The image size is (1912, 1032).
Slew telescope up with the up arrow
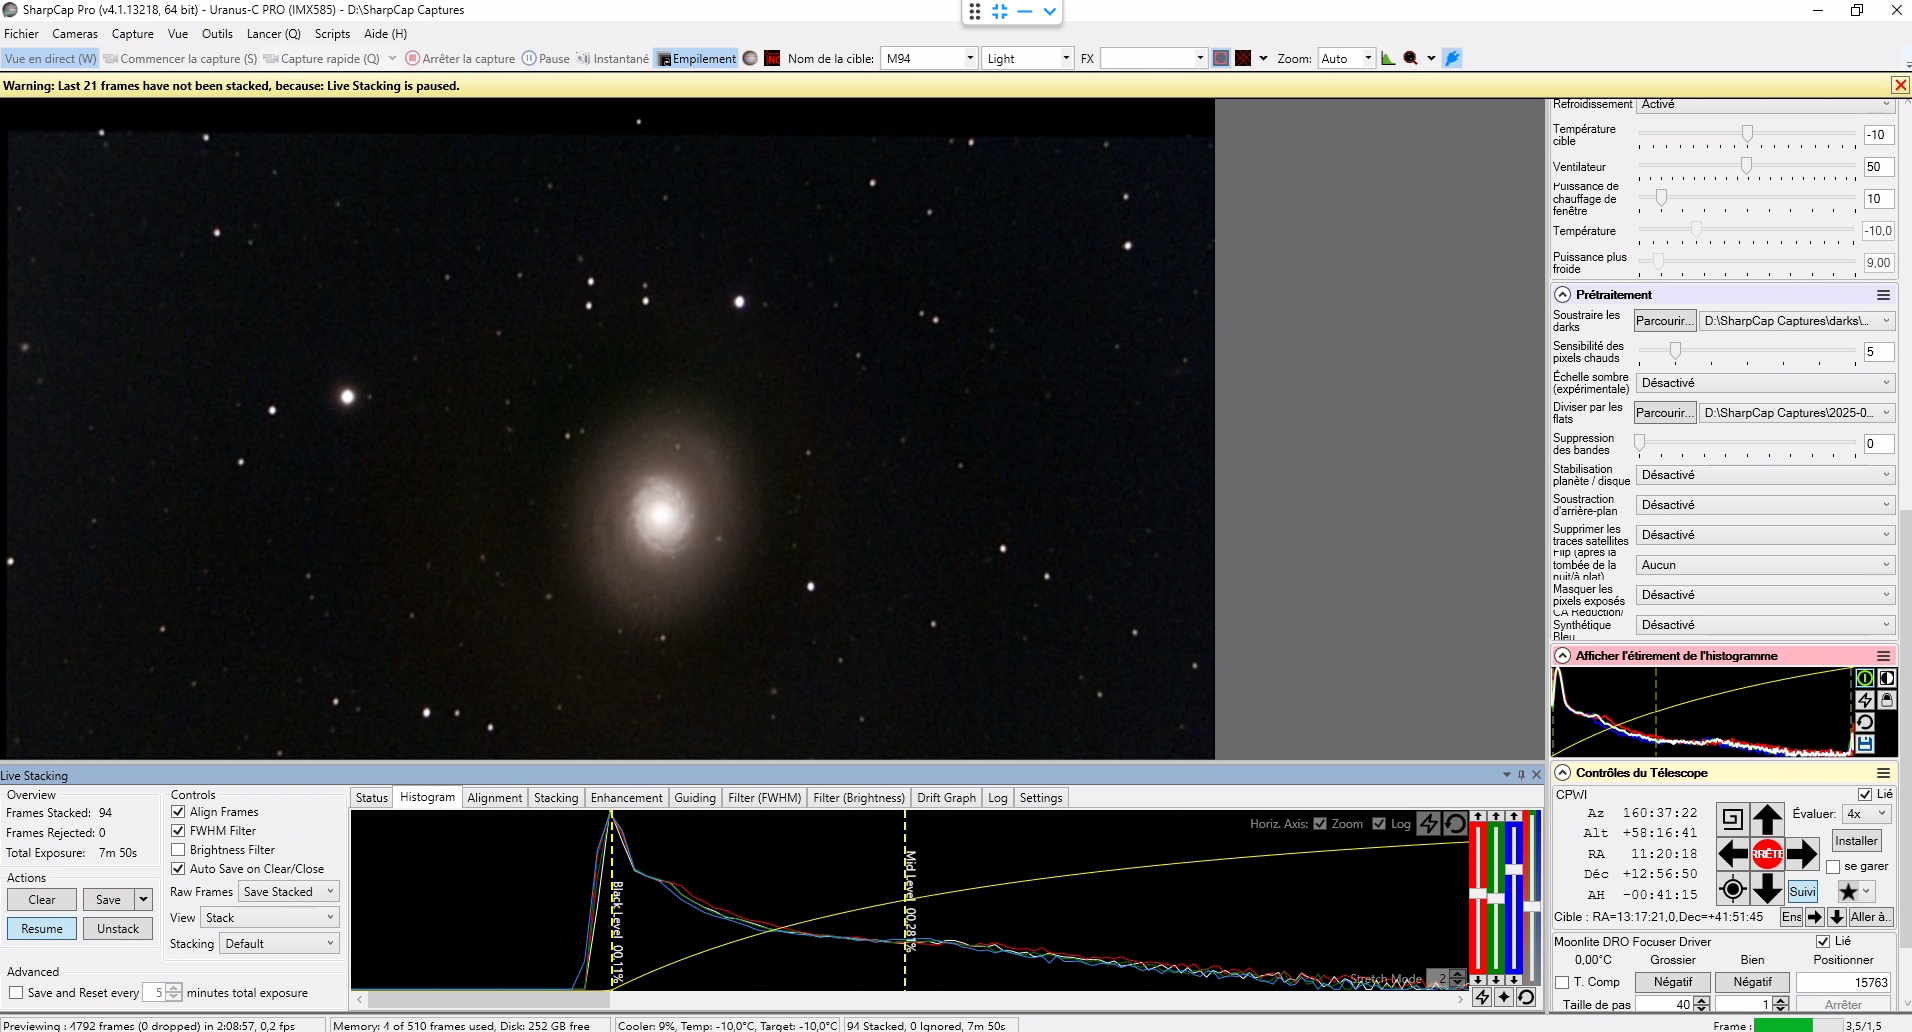1767,819
